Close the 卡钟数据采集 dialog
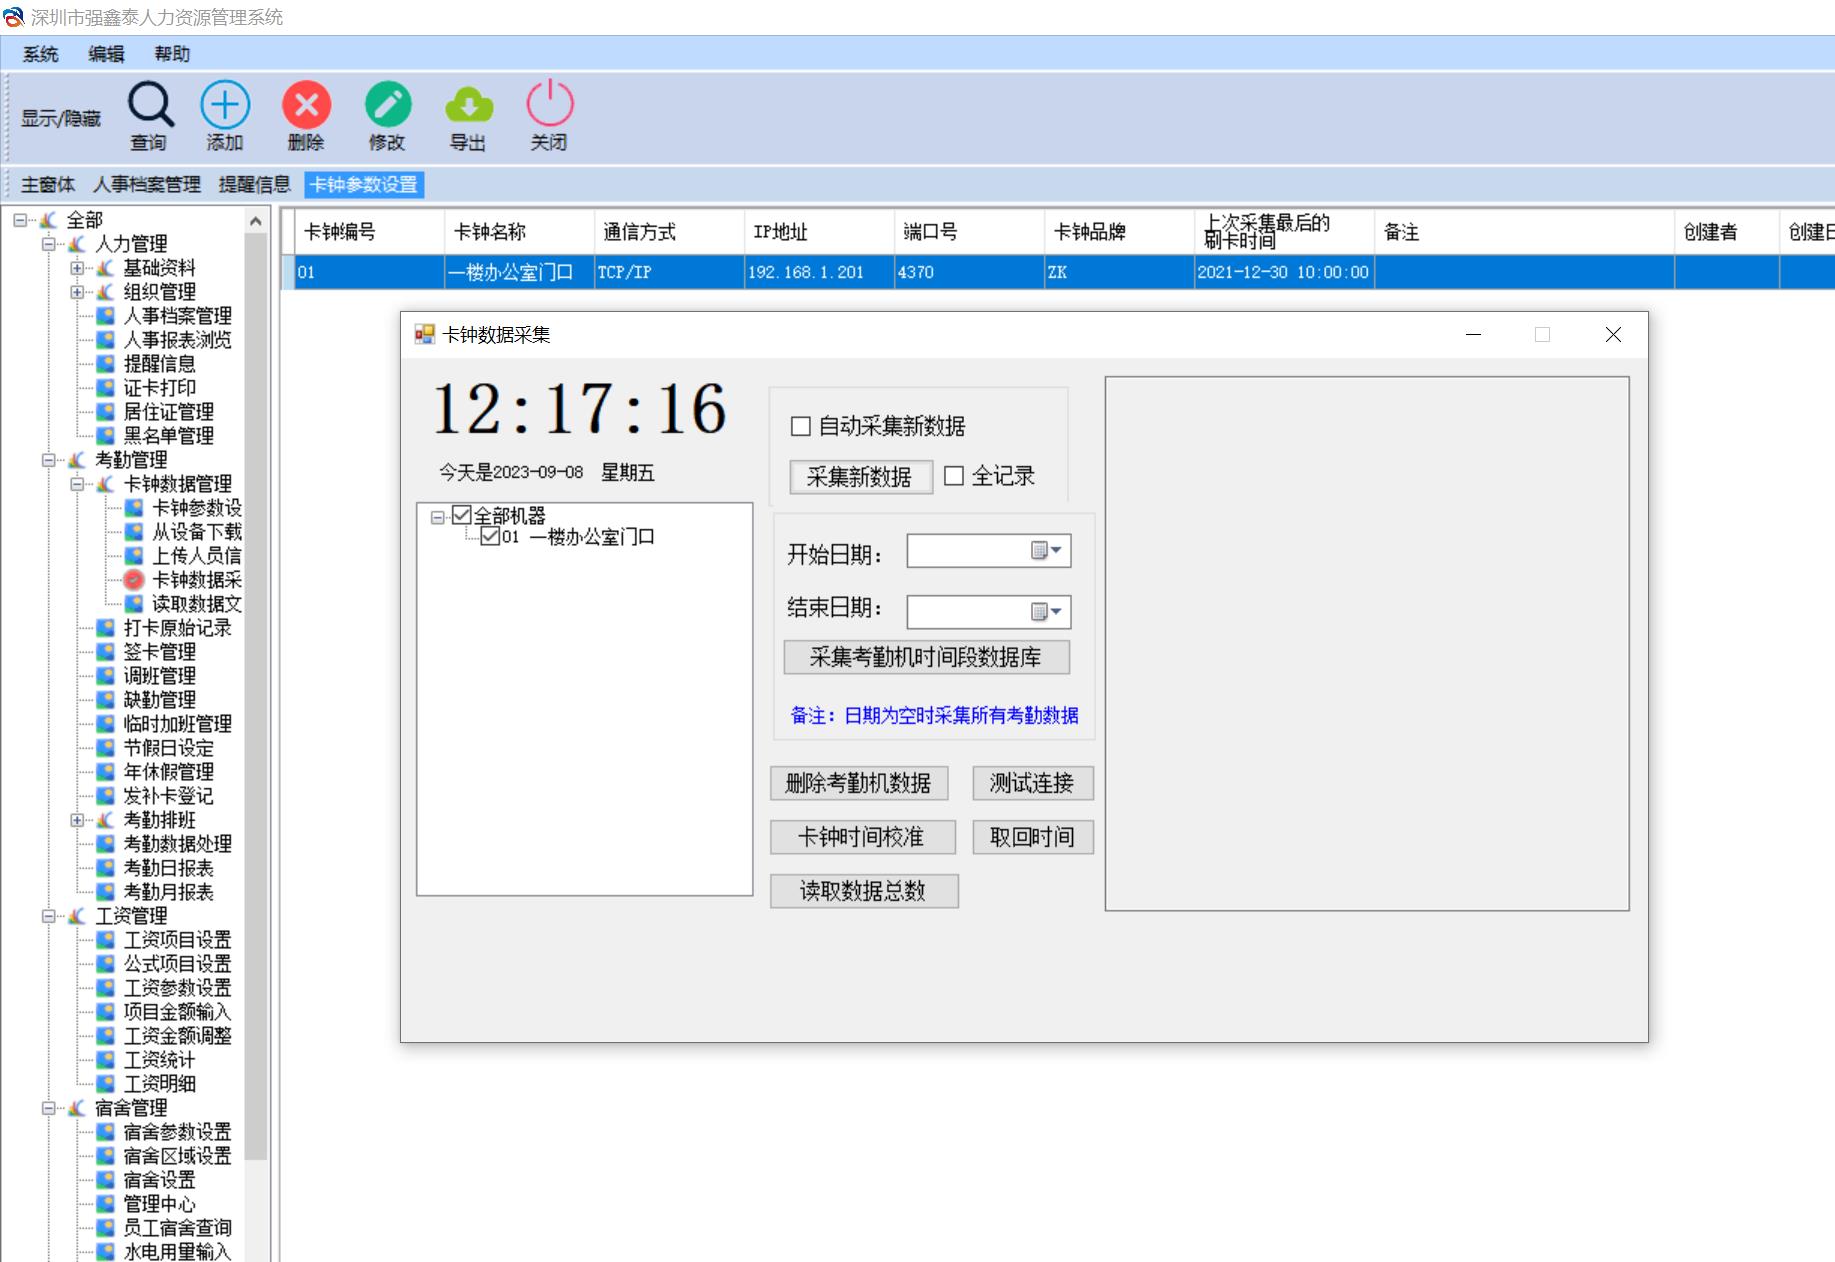Viewport: 1835px width, 1262px height. [x=1613, y=335]
